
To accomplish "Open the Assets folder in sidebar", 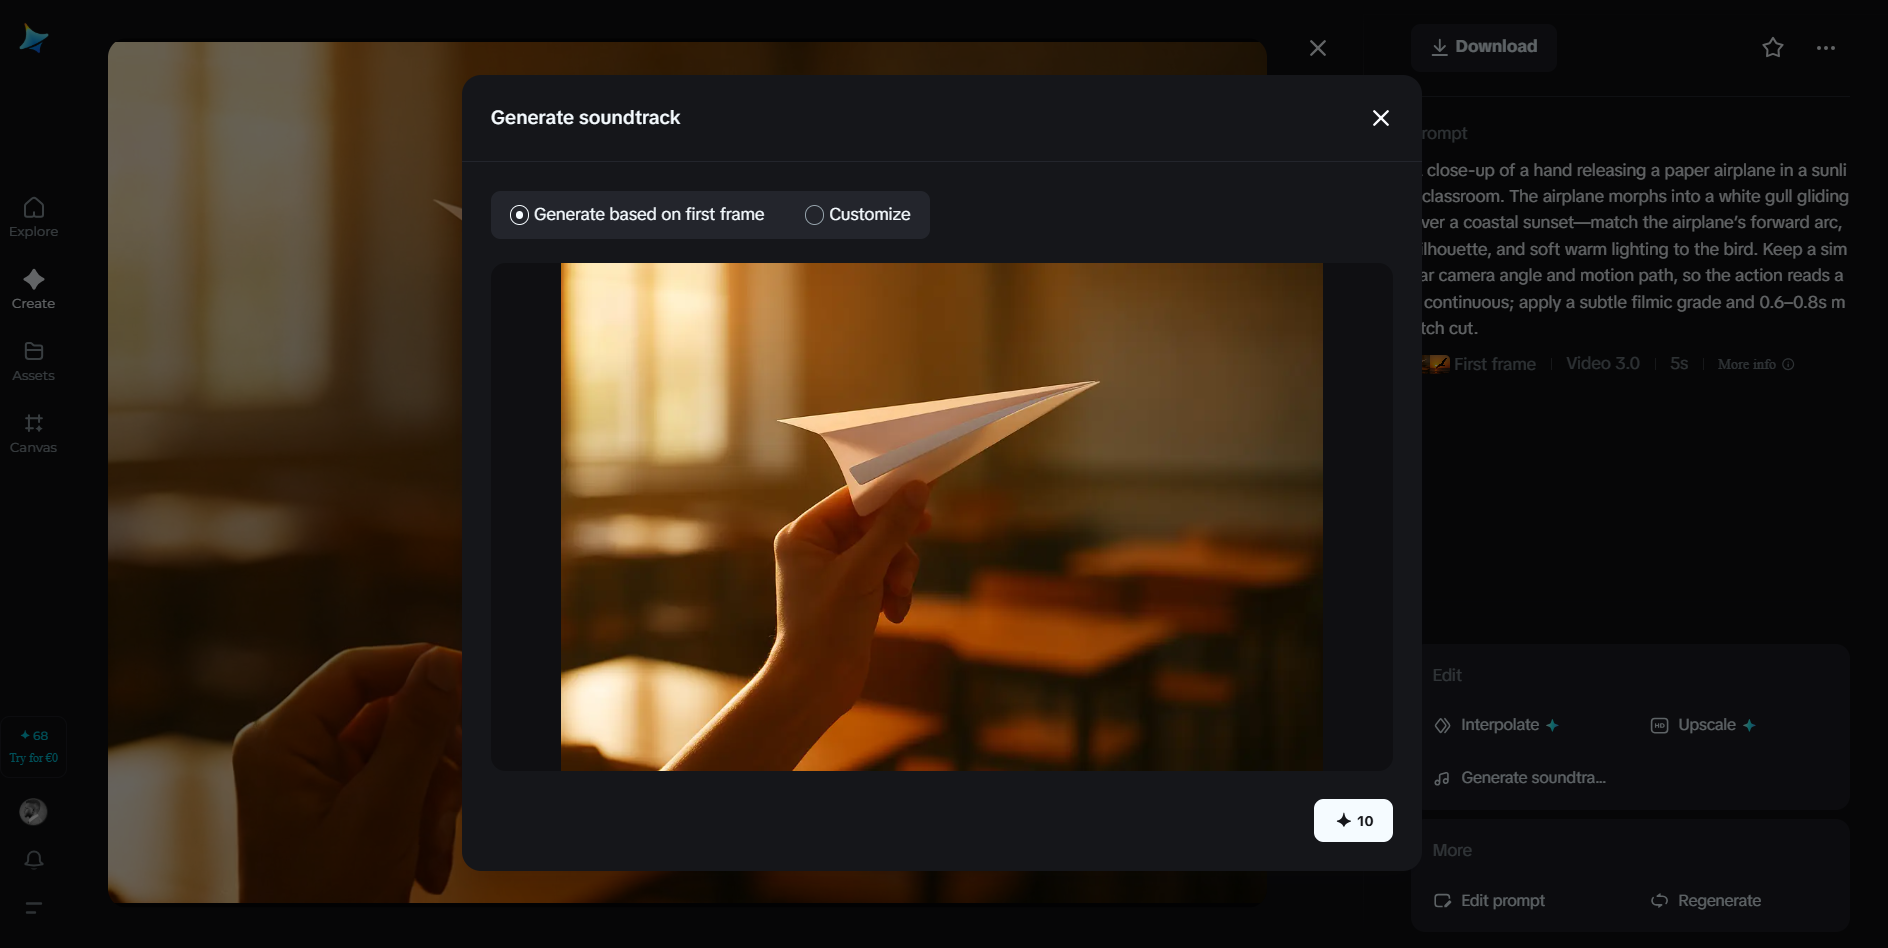I will tap(34, 361).
